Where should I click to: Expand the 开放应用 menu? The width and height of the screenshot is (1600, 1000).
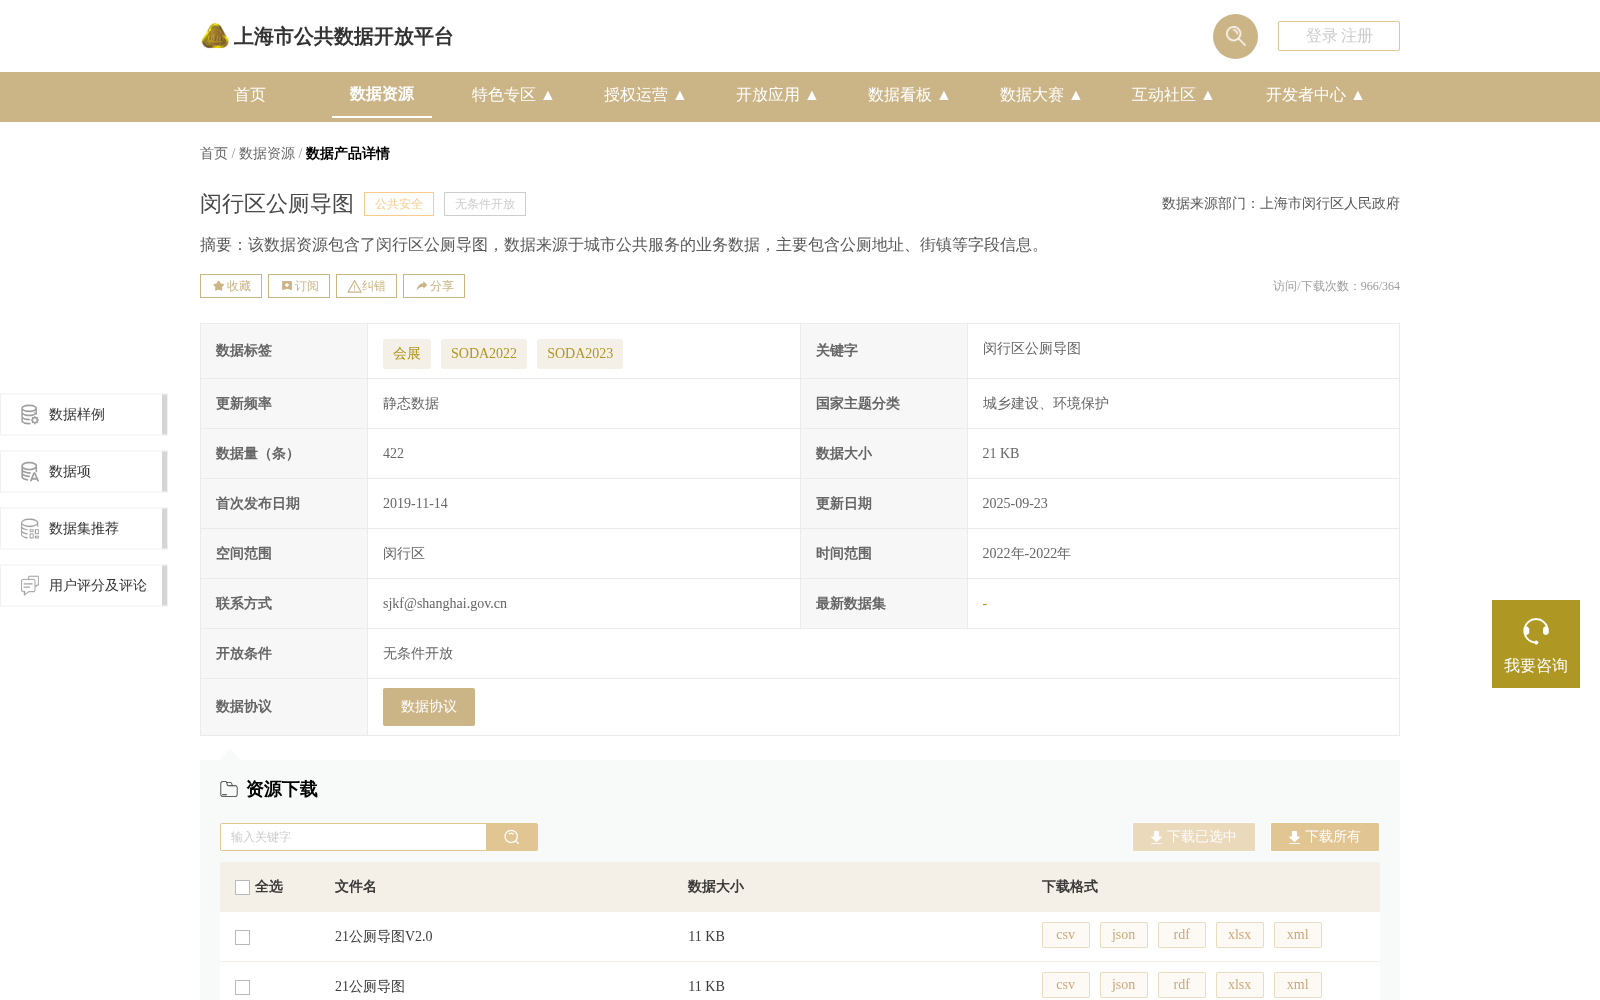776,95
